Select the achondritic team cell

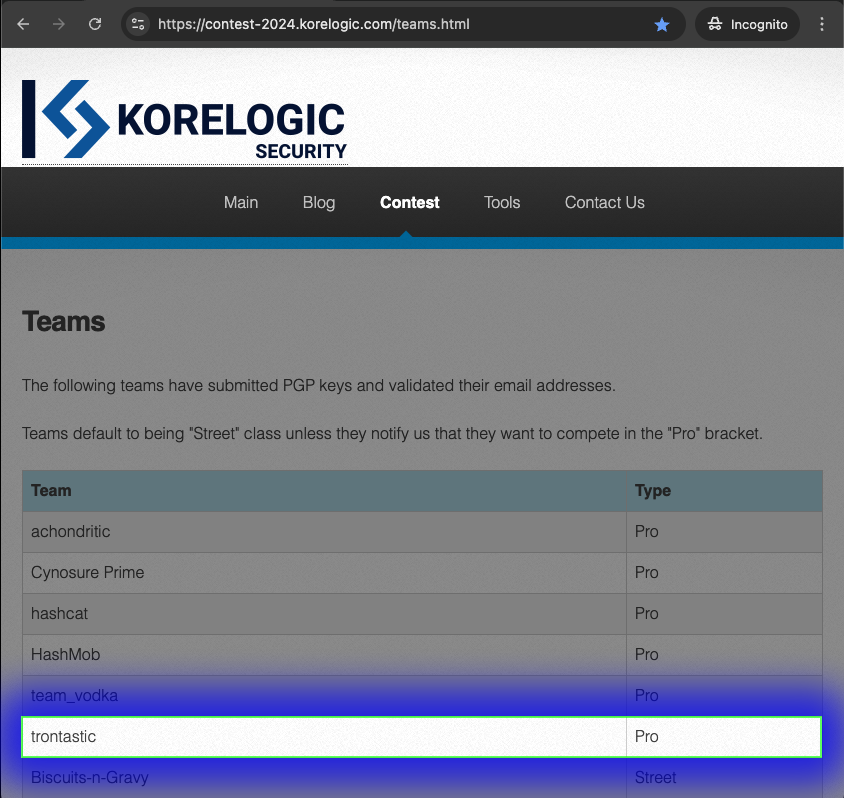(x=324, y=532)
